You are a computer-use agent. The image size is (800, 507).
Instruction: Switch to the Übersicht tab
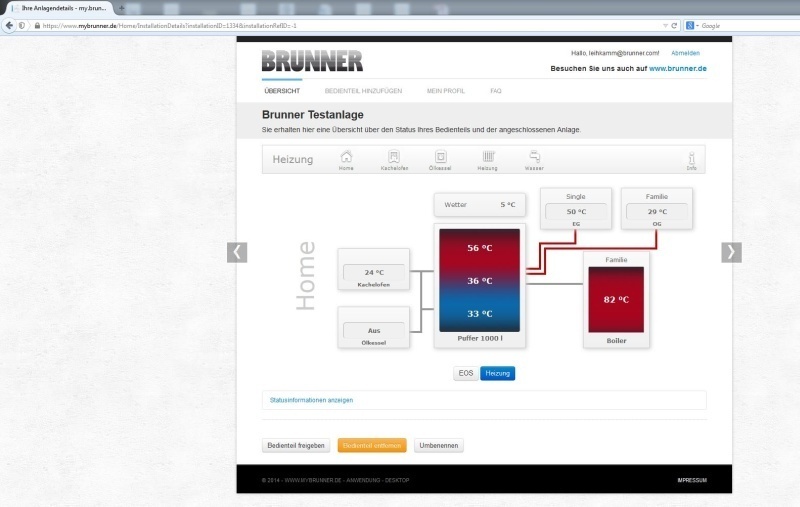tap(282, 91)
